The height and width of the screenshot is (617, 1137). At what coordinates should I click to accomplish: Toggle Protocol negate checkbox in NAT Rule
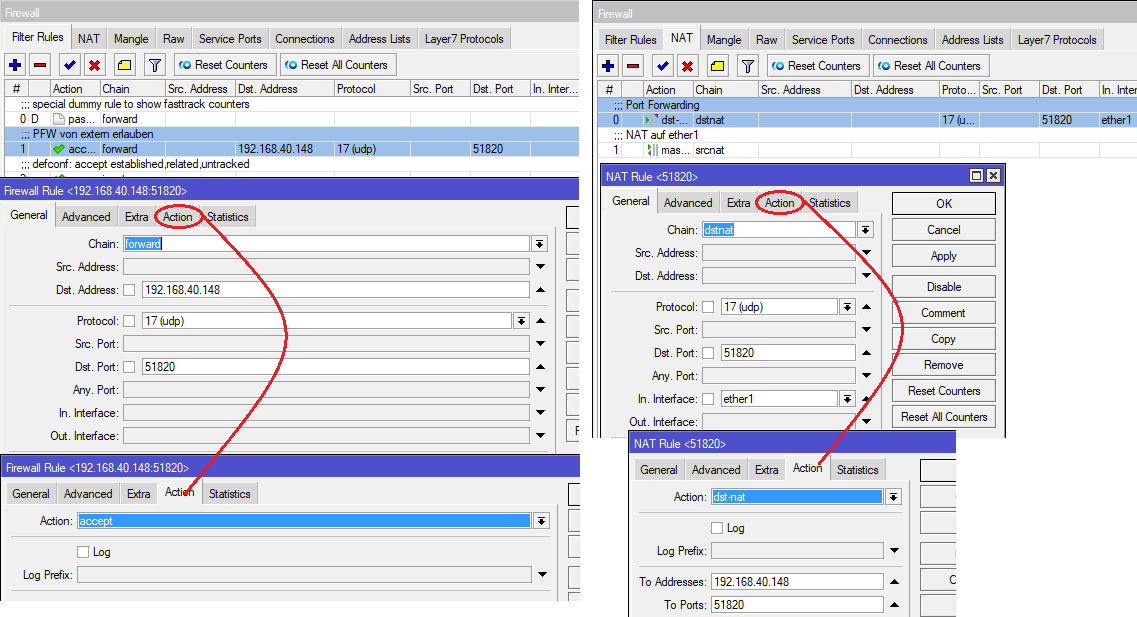tap(708, 307)
